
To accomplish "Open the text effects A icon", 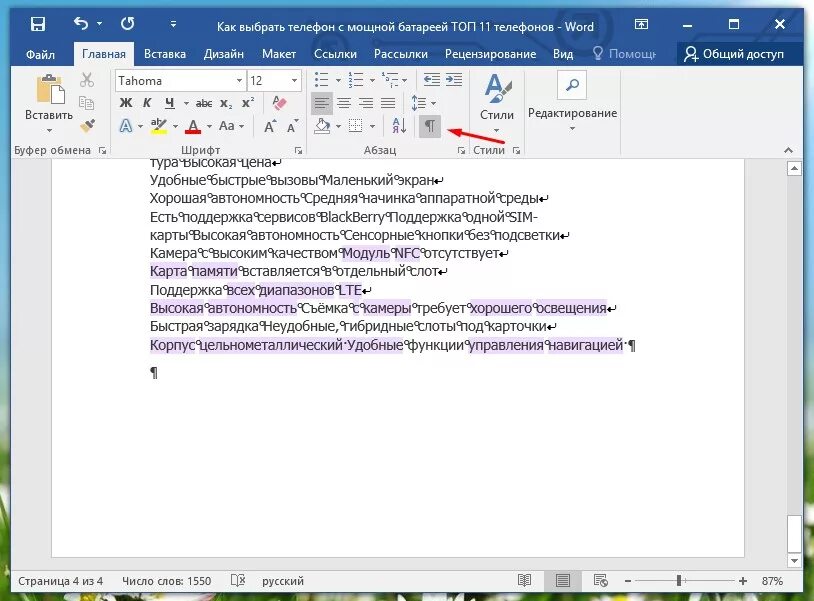I will 126,126.
